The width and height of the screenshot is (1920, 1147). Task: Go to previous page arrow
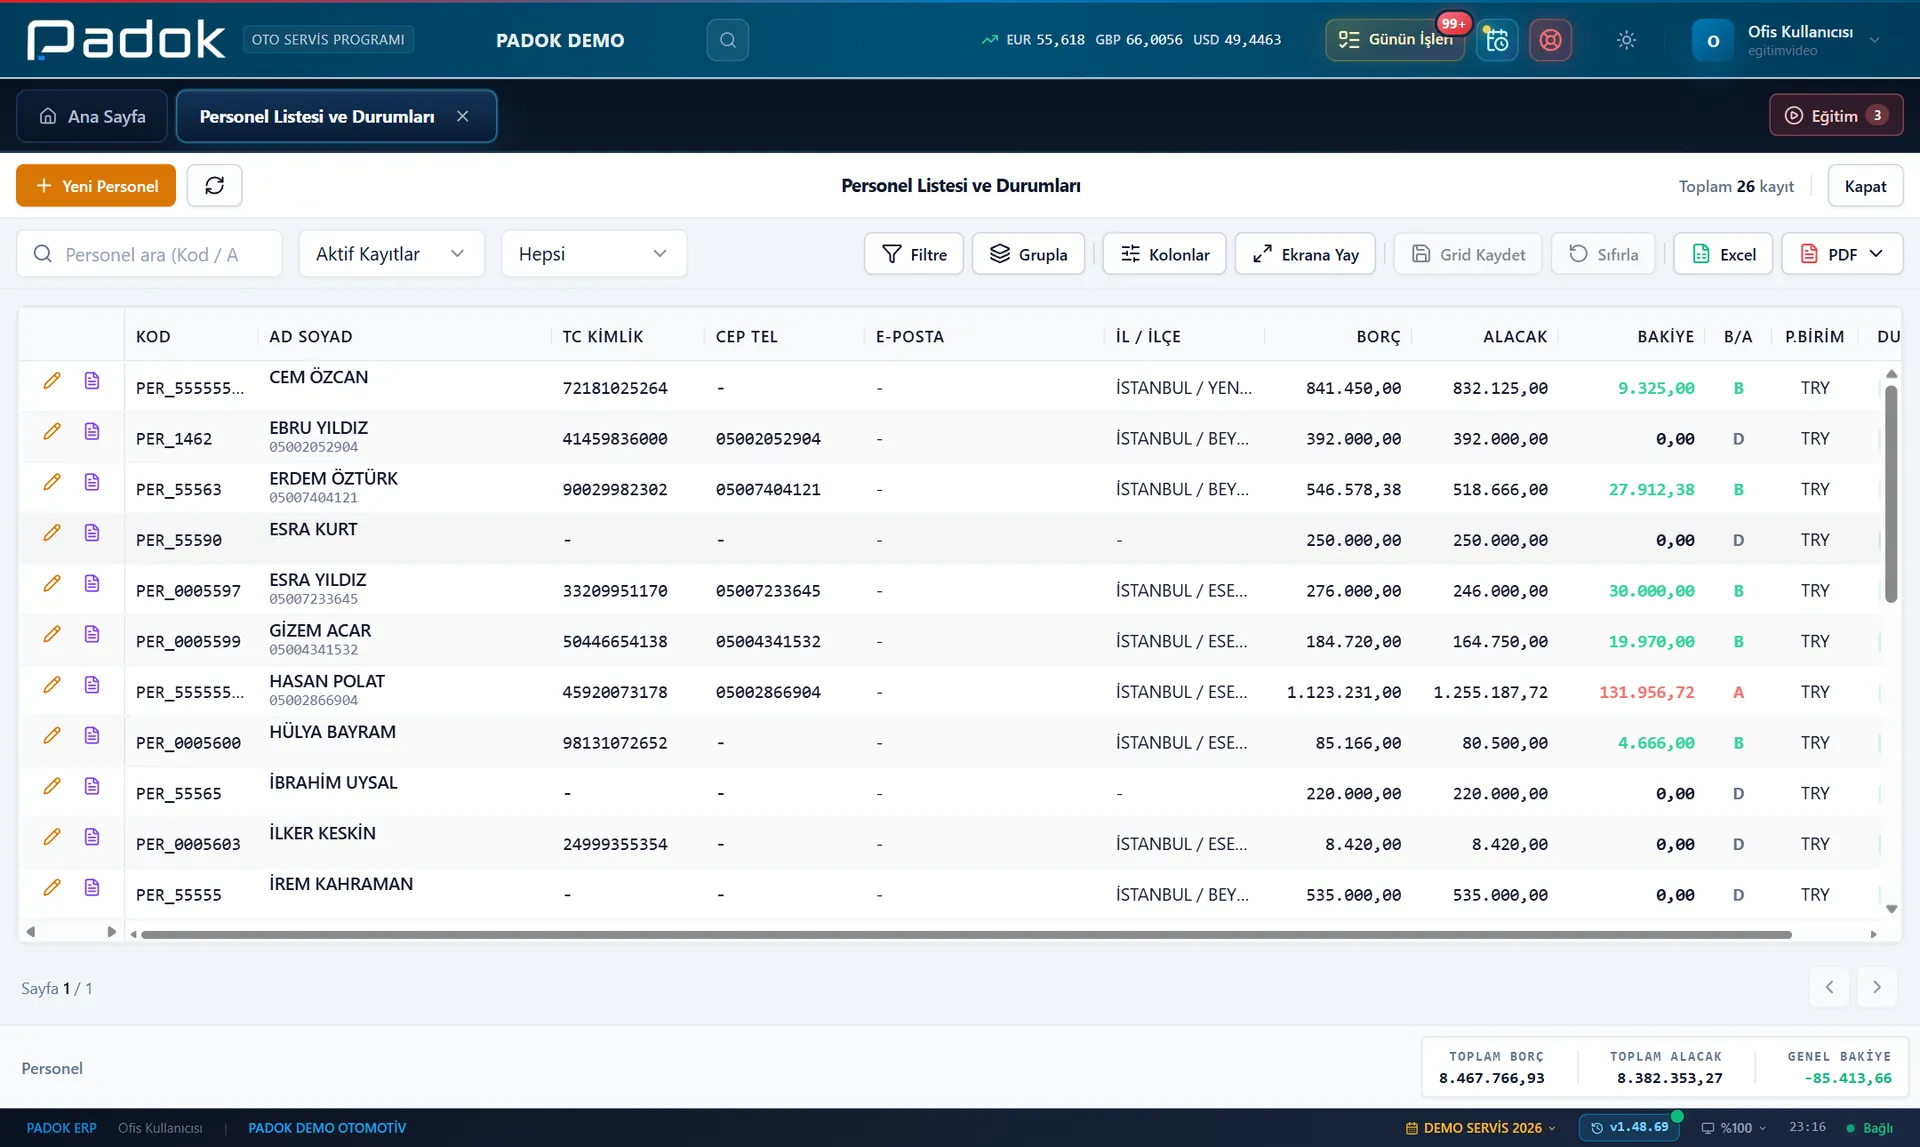point(1829,988)
